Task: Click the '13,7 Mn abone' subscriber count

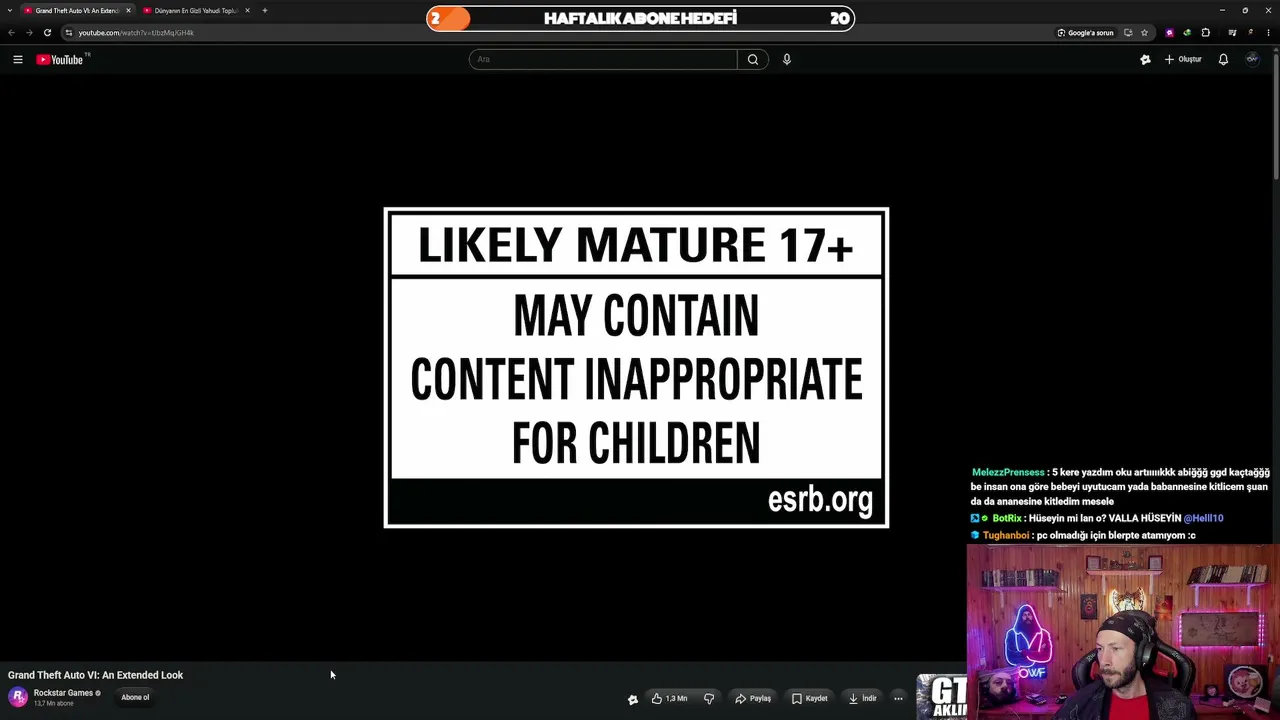Action: coord(54,703)
